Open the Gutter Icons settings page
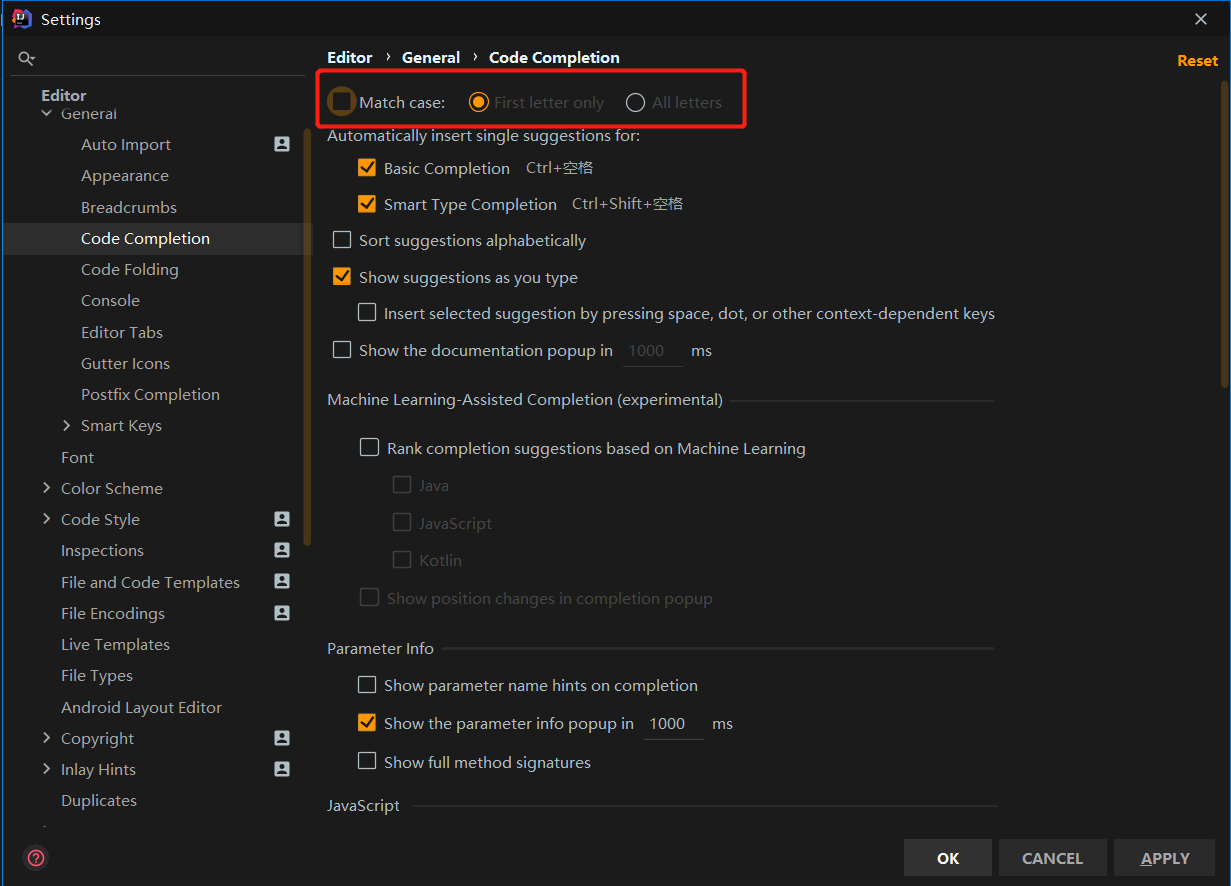 tap(125, 363)
